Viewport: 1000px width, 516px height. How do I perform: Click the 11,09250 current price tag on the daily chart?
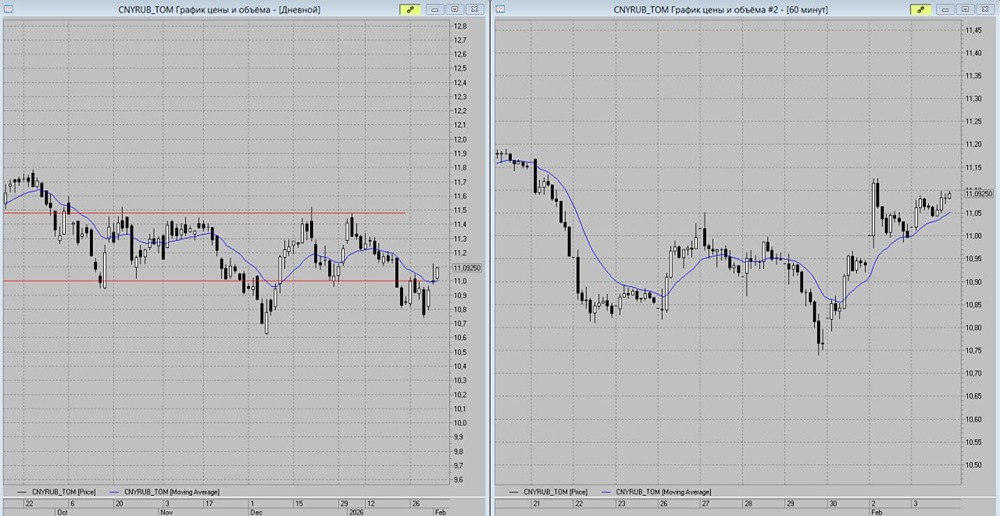tap(467, 269)
